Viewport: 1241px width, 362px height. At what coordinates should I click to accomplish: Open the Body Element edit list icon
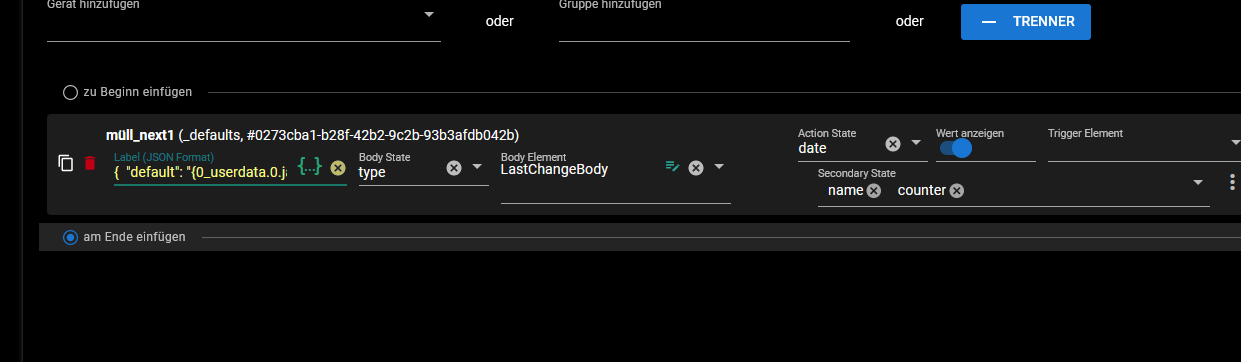[673, 167]
